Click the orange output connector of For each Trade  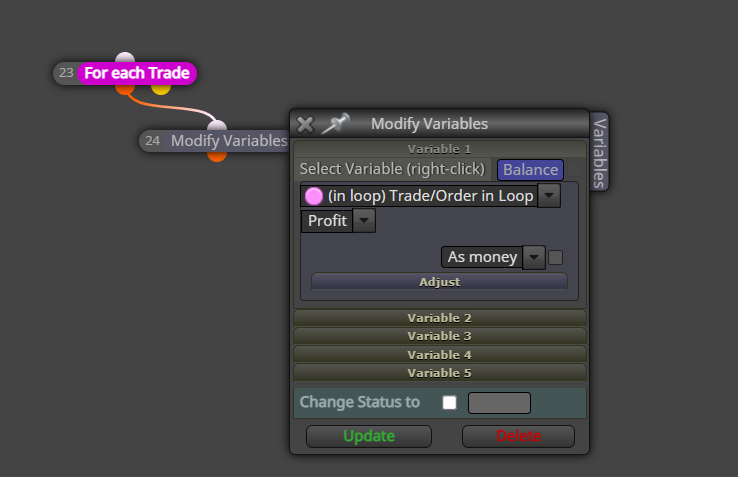[125, 89]
